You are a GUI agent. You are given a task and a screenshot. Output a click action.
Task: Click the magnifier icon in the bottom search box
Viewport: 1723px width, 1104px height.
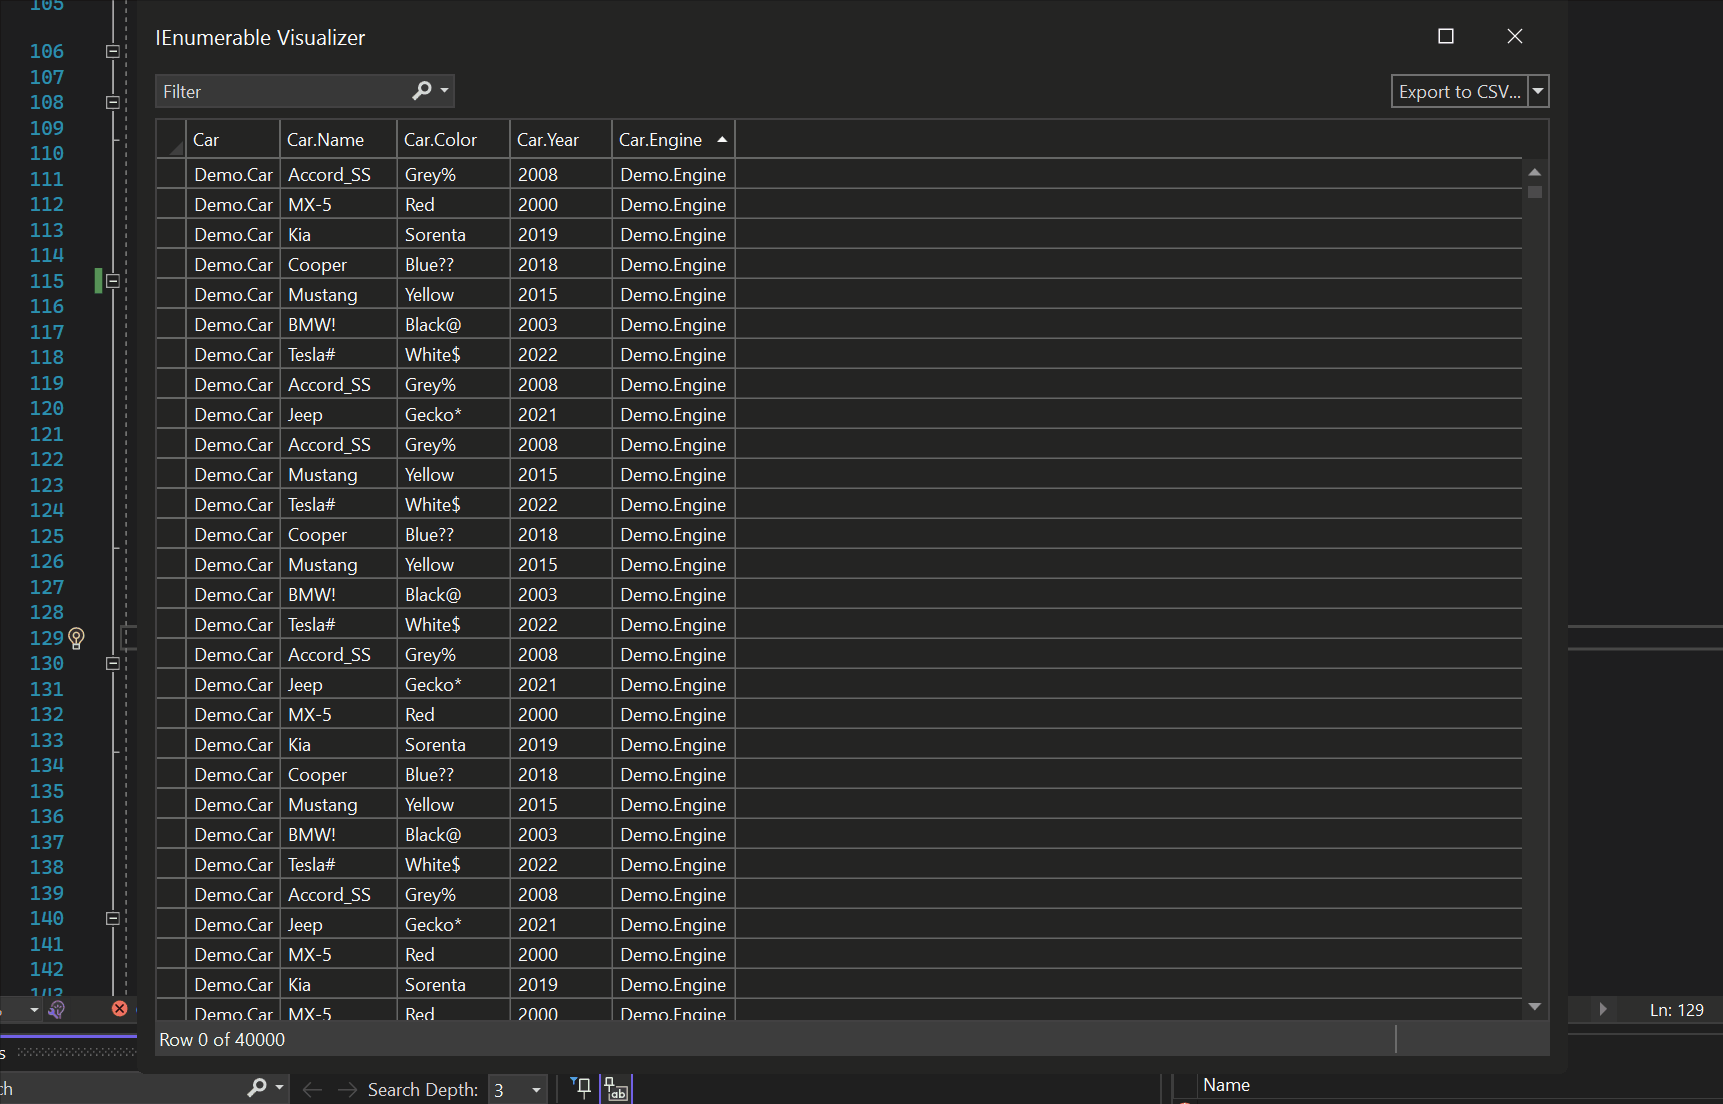(257, 1087)
